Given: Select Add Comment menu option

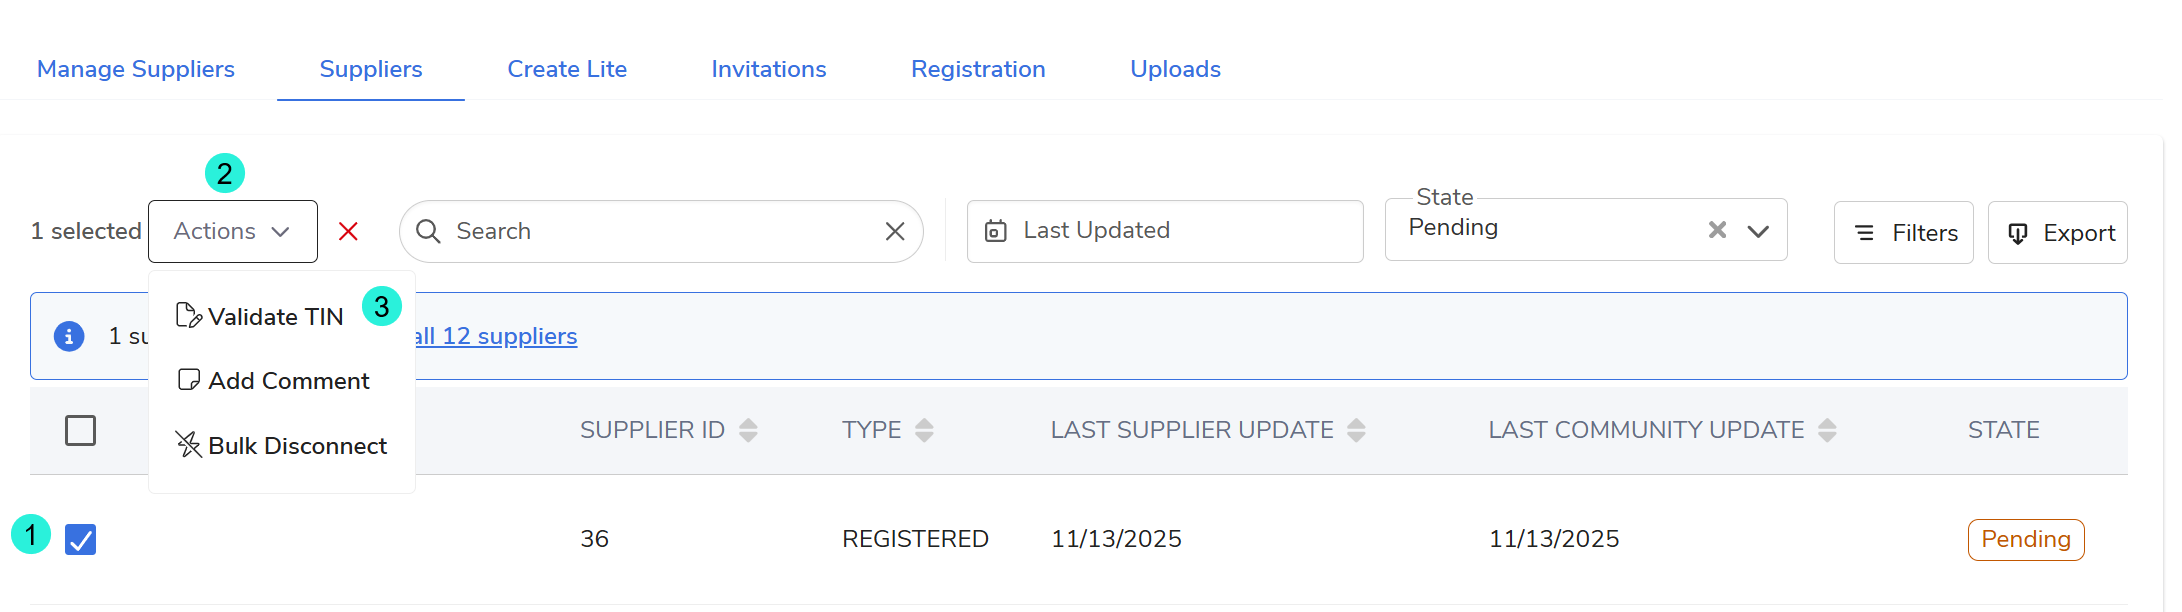Looking at the screenshot, I should [x=273, y=381].
